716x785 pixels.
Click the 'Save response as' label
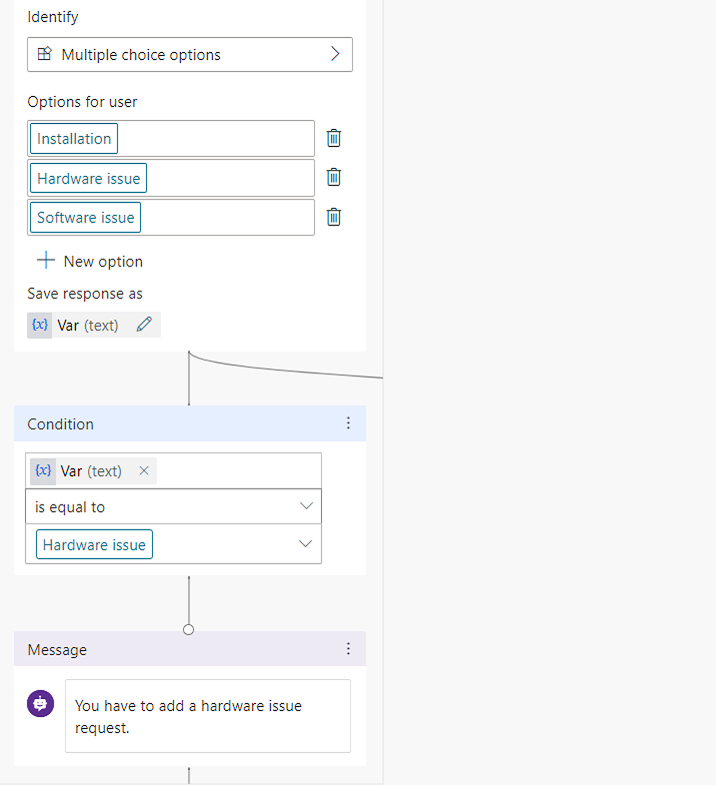pyautogui.click(x=85, y=294)
